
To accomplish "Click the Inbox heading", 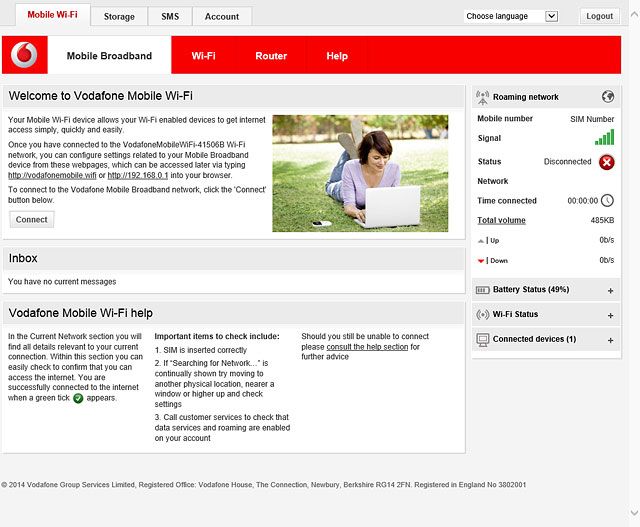I will [23, 258].
